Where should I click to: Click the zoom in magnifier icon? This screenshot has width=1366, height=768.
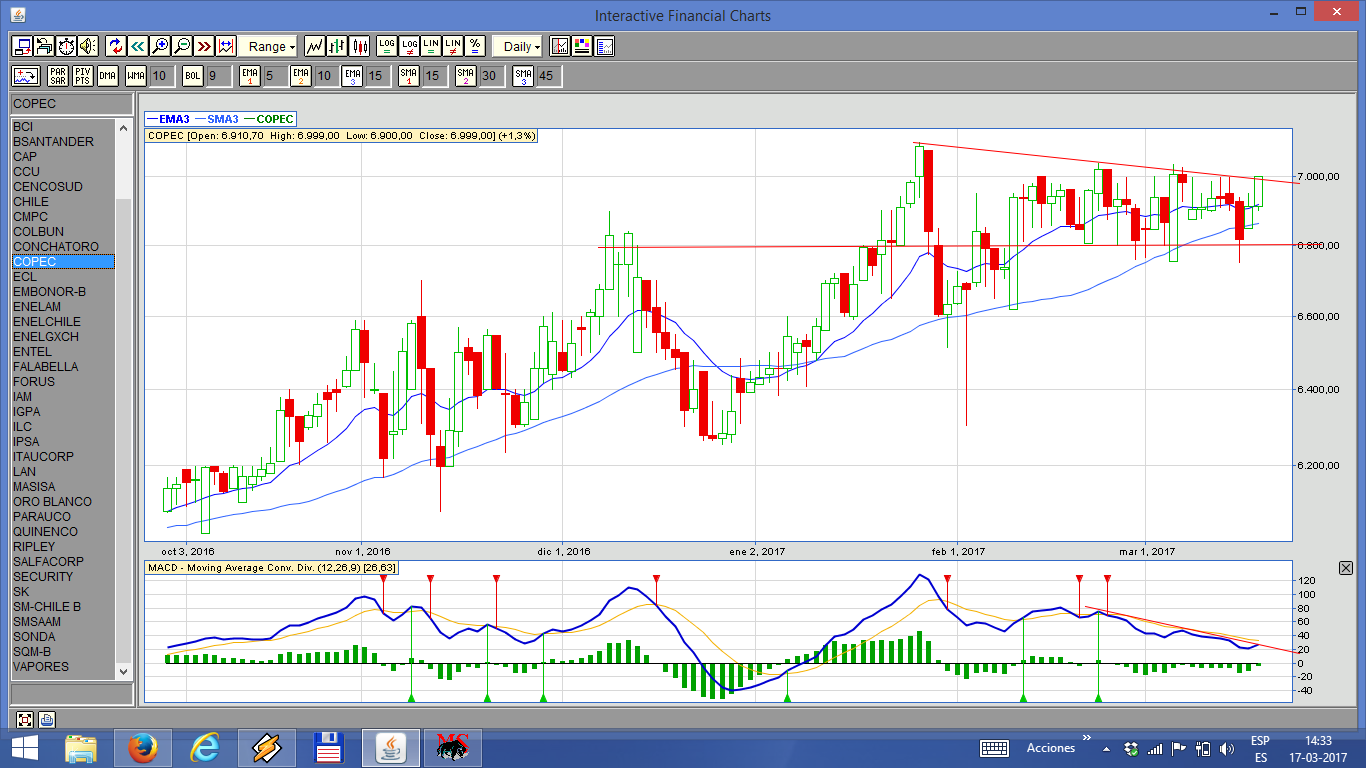160,46
